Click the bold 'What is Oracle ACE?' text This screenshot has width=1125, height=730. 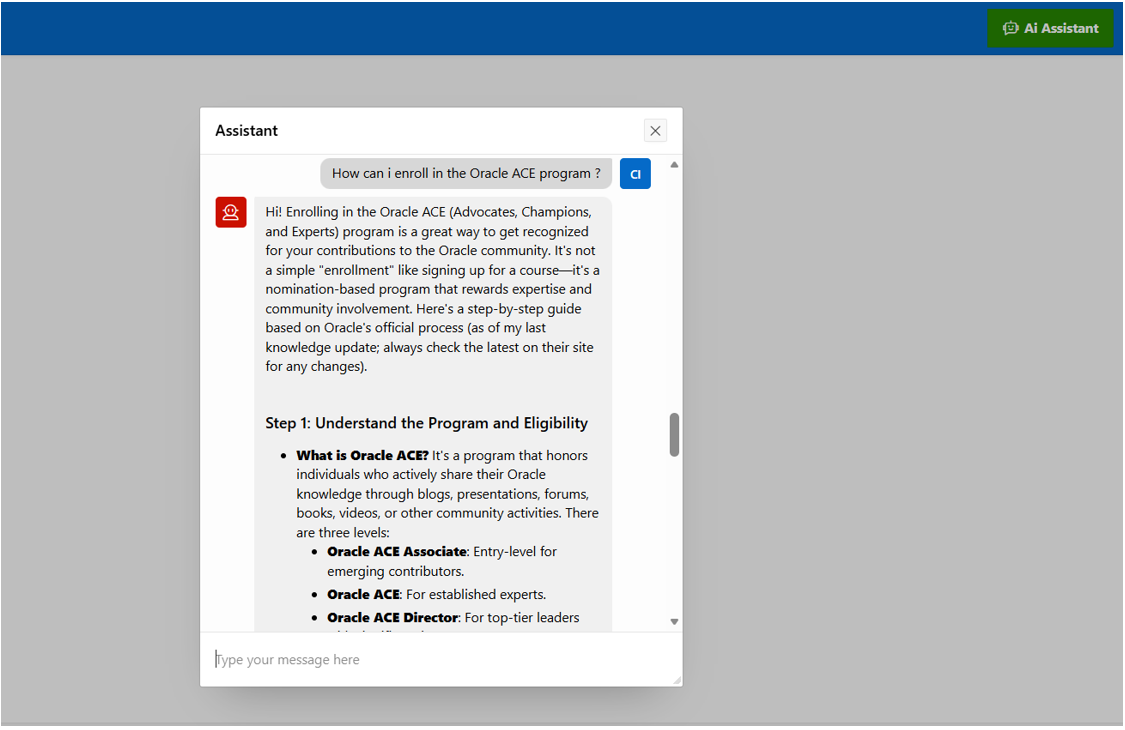click(x=362, y=455)
